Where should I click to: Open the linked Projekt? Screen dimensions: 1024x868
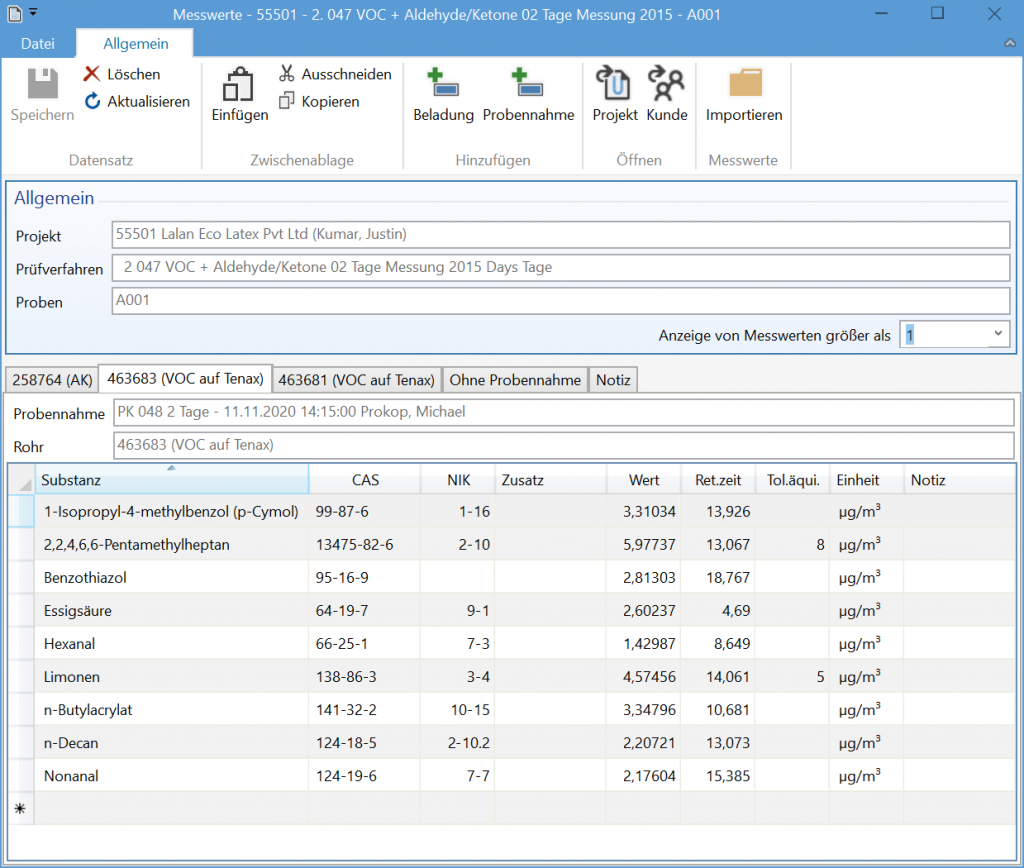(x=614, y=84)
